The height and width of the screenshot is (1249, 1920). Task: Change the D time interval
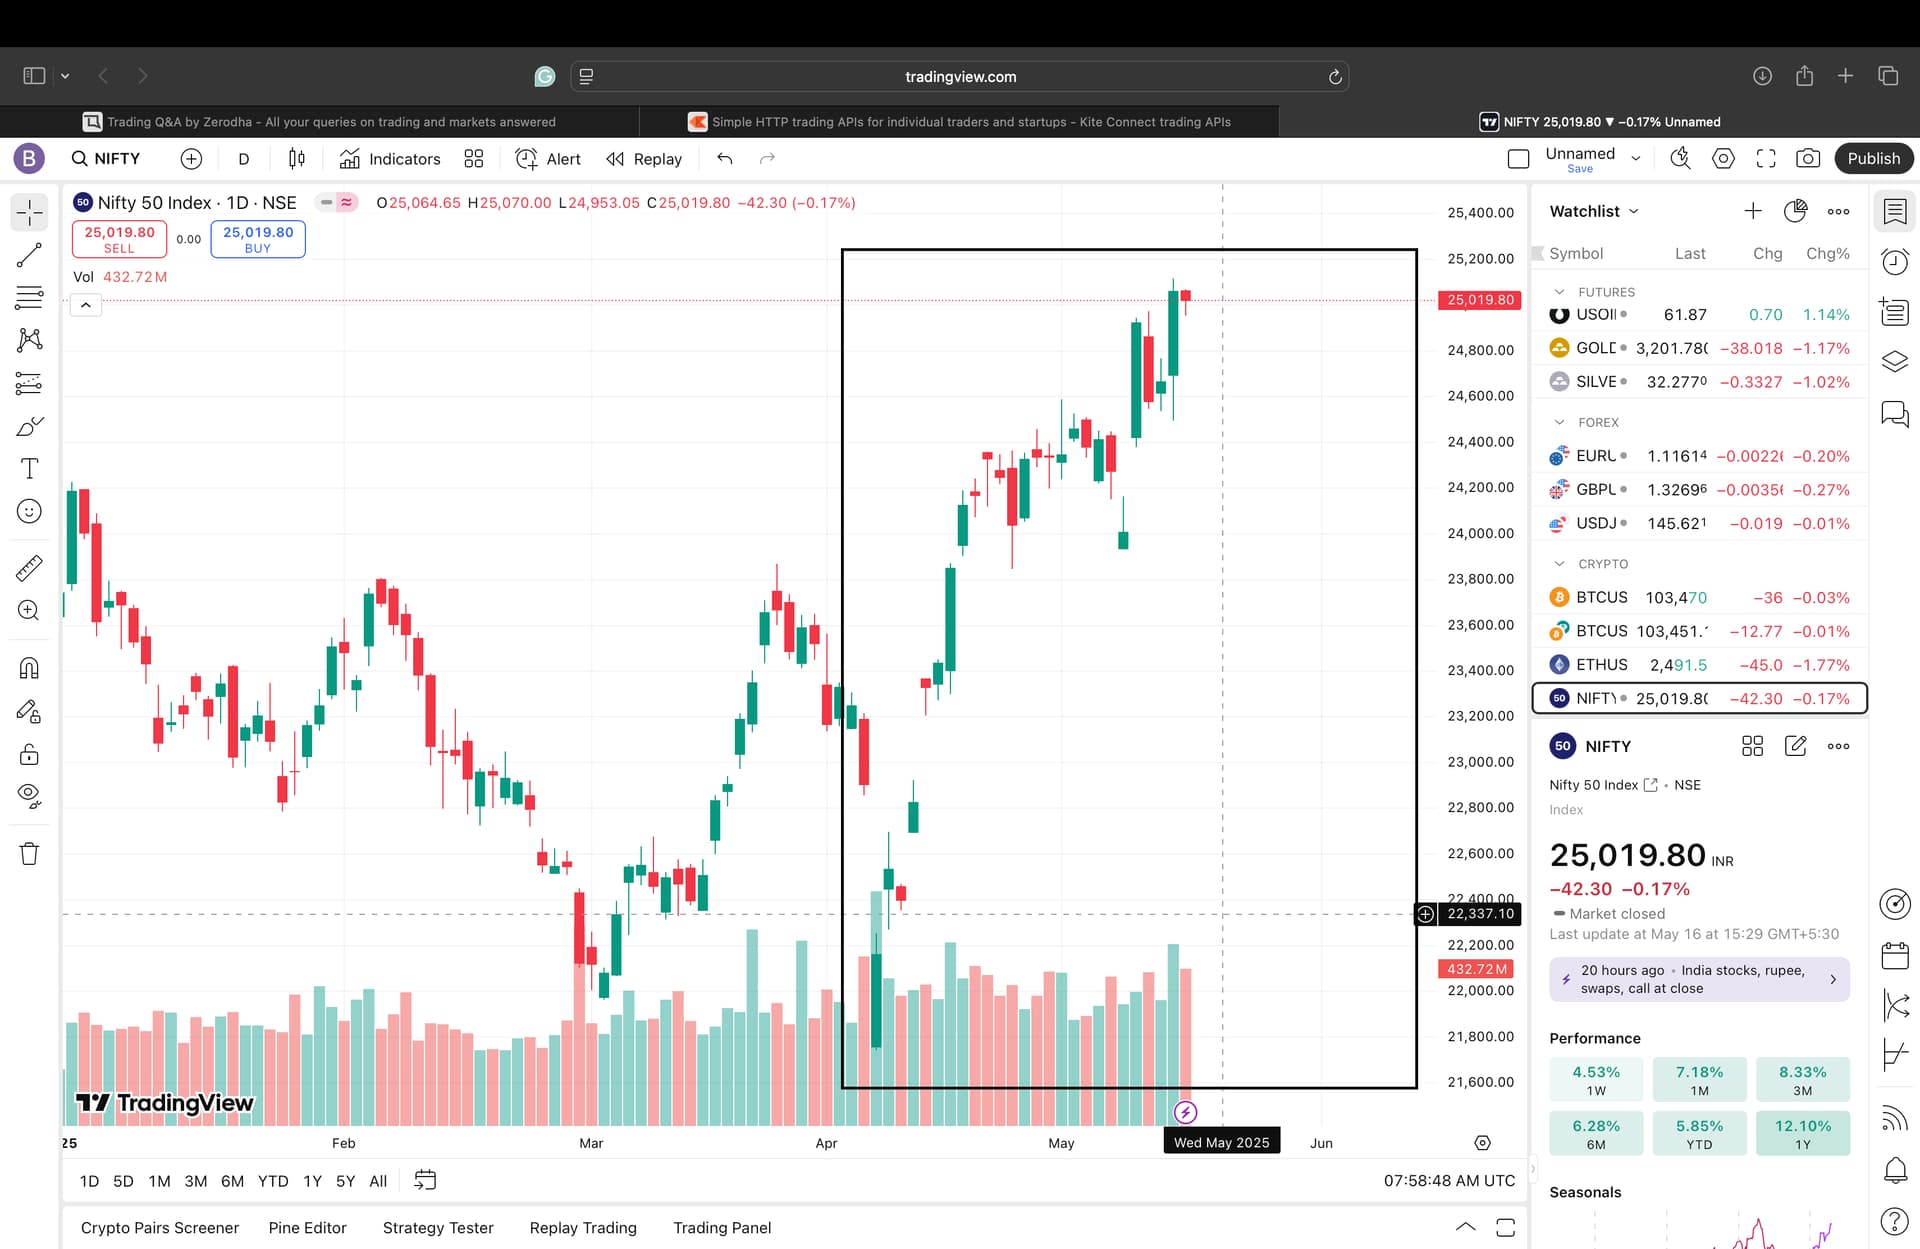(x=244, y=159)
